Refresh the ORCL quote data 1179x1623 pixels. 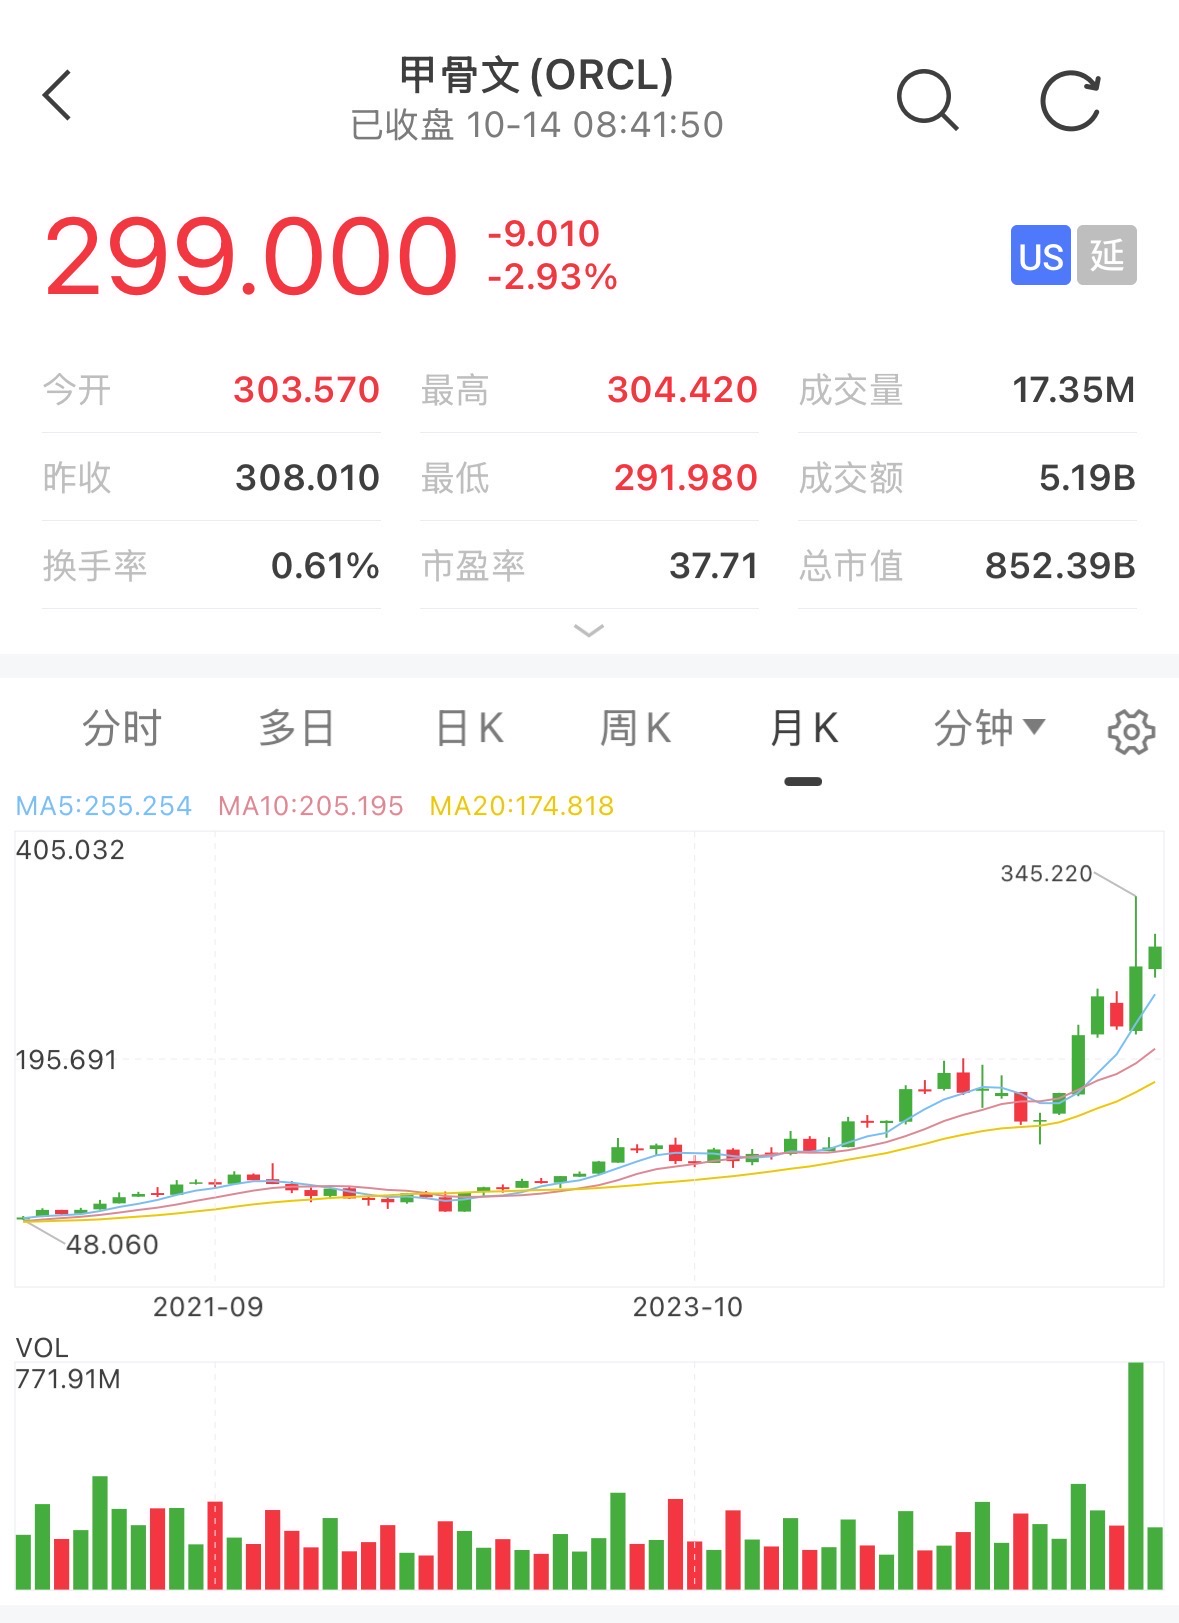[x=1070, y=100]
